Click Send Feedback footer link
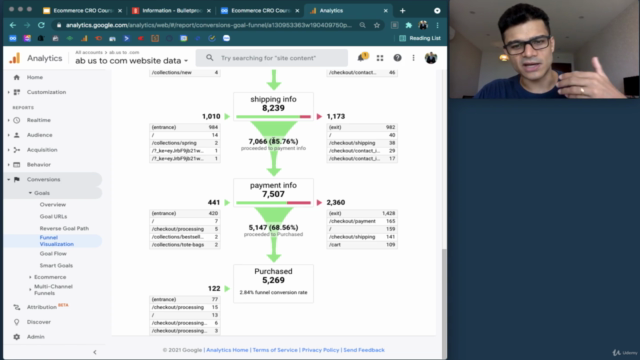Image resolution: width=640 pixels, height=360 pixels. coord(364,350)
